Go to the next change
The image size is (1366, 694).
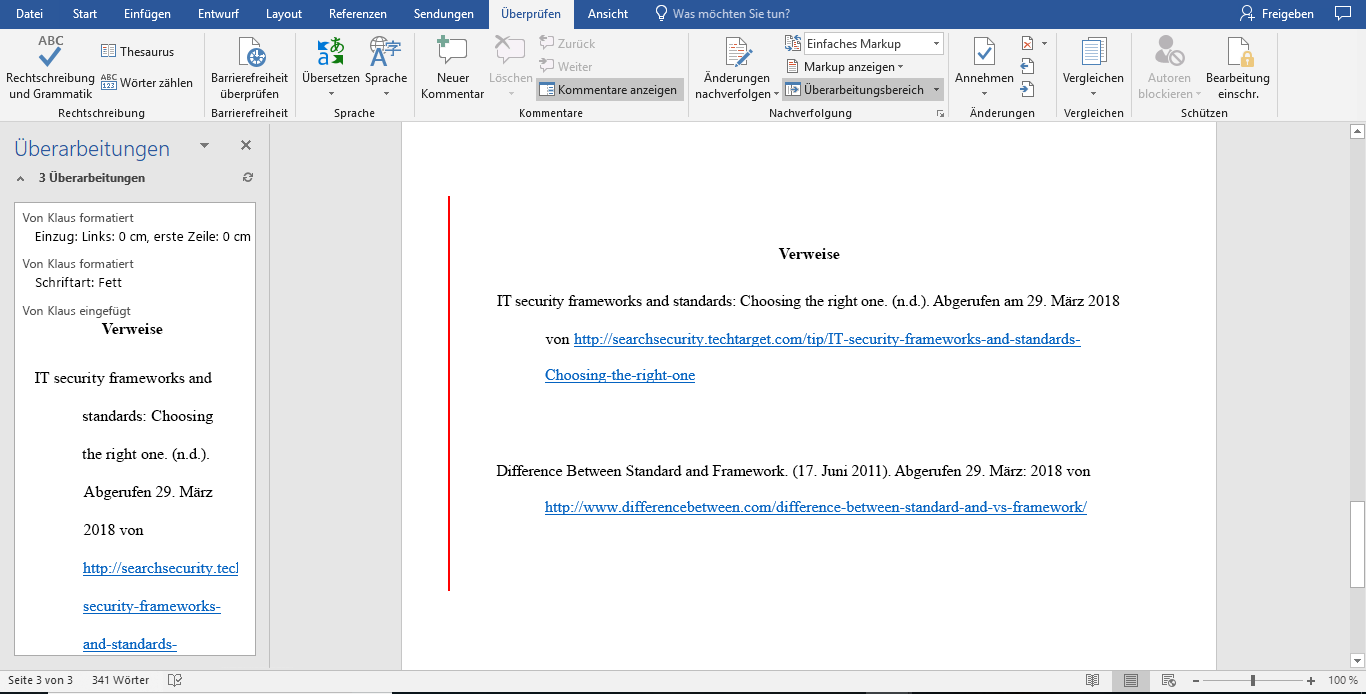pos(1028,90)
